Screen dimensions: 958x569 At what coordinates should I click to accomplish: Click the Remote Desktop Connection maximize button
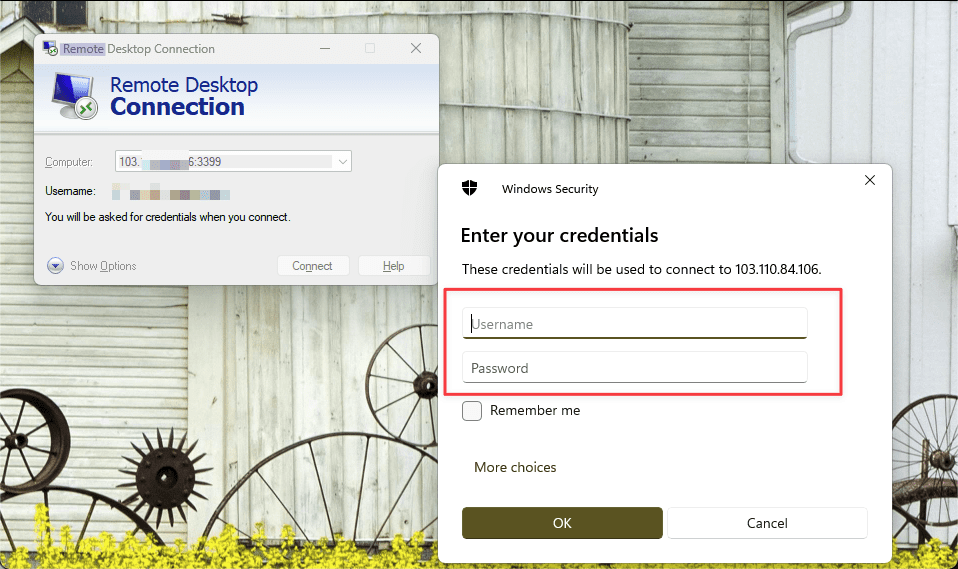pyautogui.click(x=370, y=48)
